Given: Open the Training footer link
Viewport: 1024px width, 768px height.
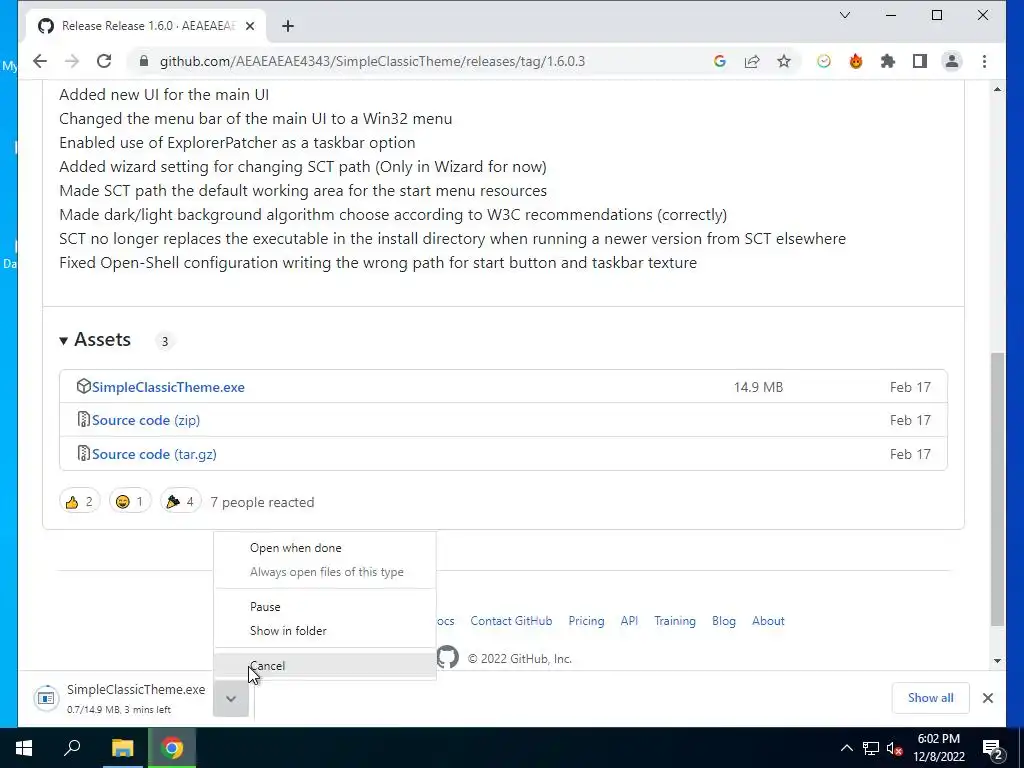Looking at the screenshot, I should [x=675, y=621].
